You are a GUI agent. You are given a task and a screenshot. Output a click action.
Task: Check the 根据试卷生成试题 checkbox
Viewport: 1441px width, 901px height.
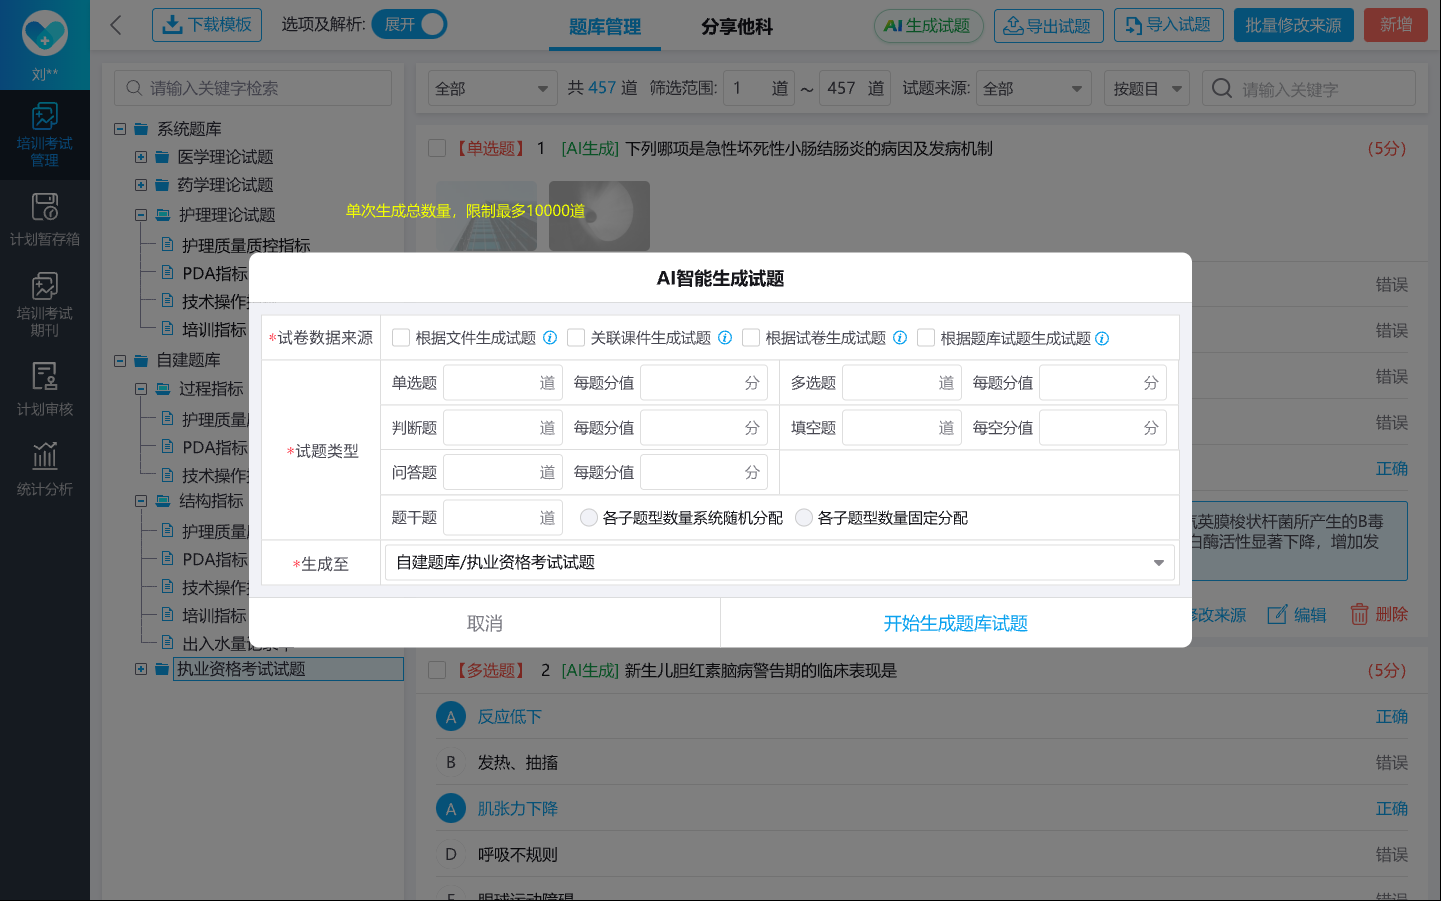click(751, 338)
